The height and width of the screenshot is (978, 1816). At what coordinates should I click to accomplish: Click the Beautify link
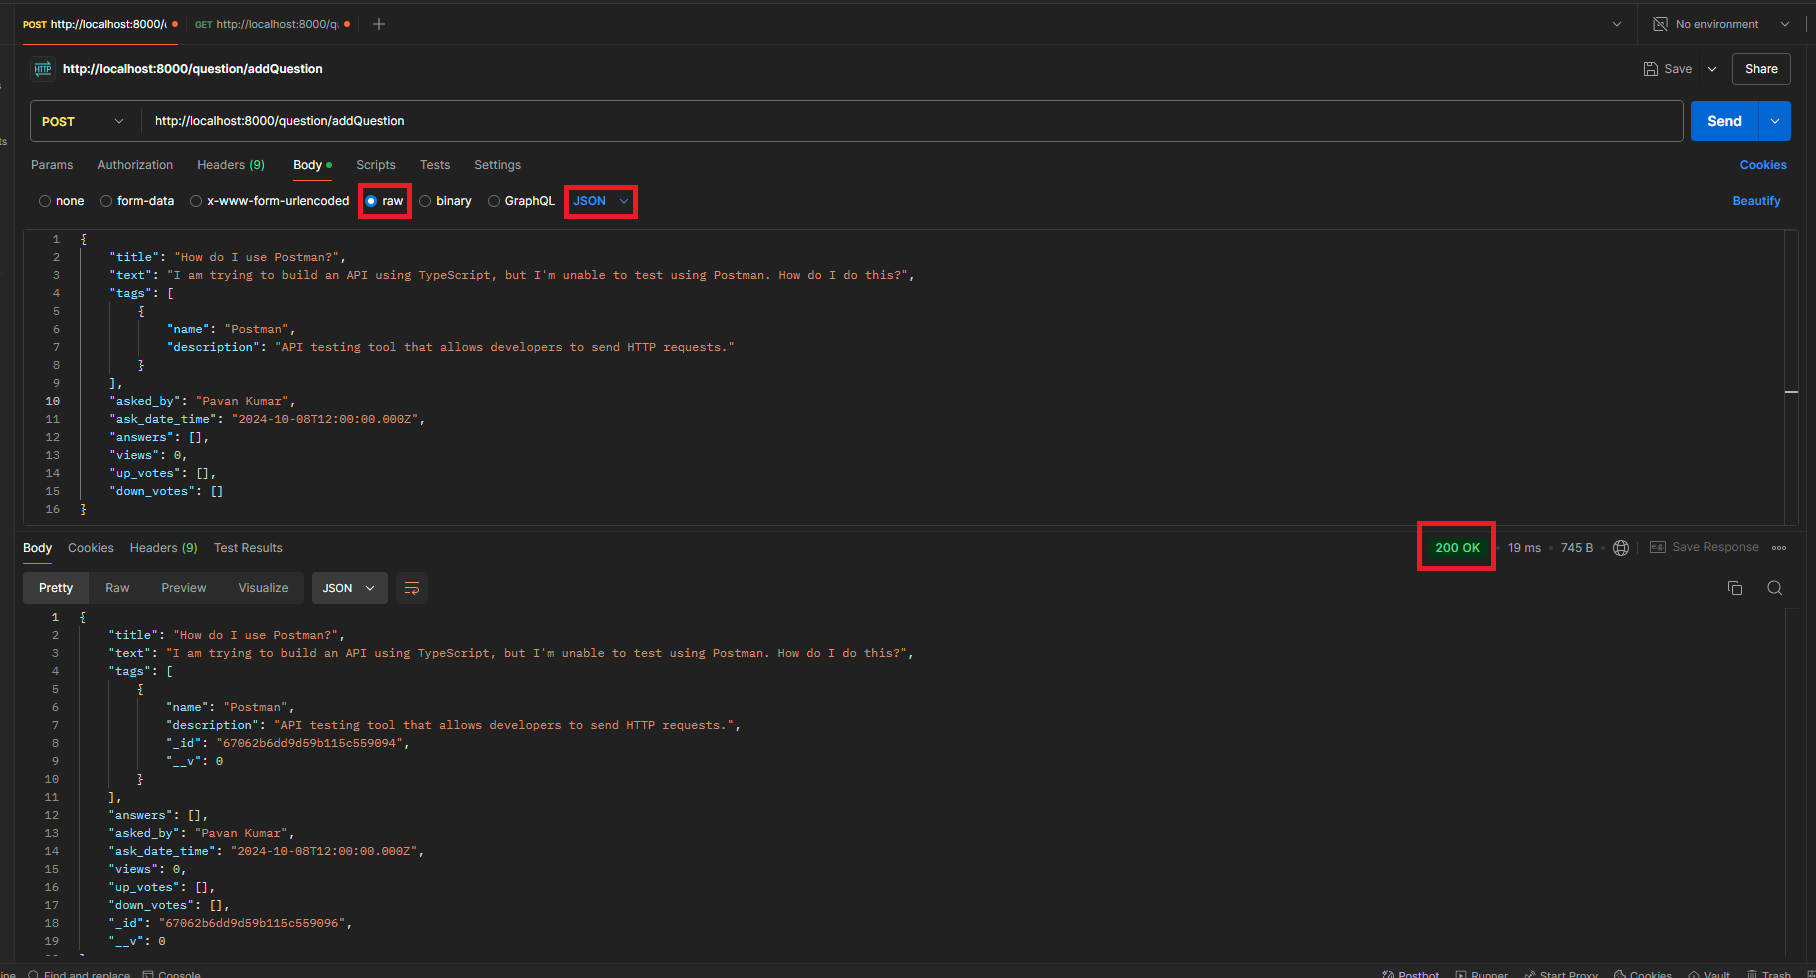[x=1756, y=201]
